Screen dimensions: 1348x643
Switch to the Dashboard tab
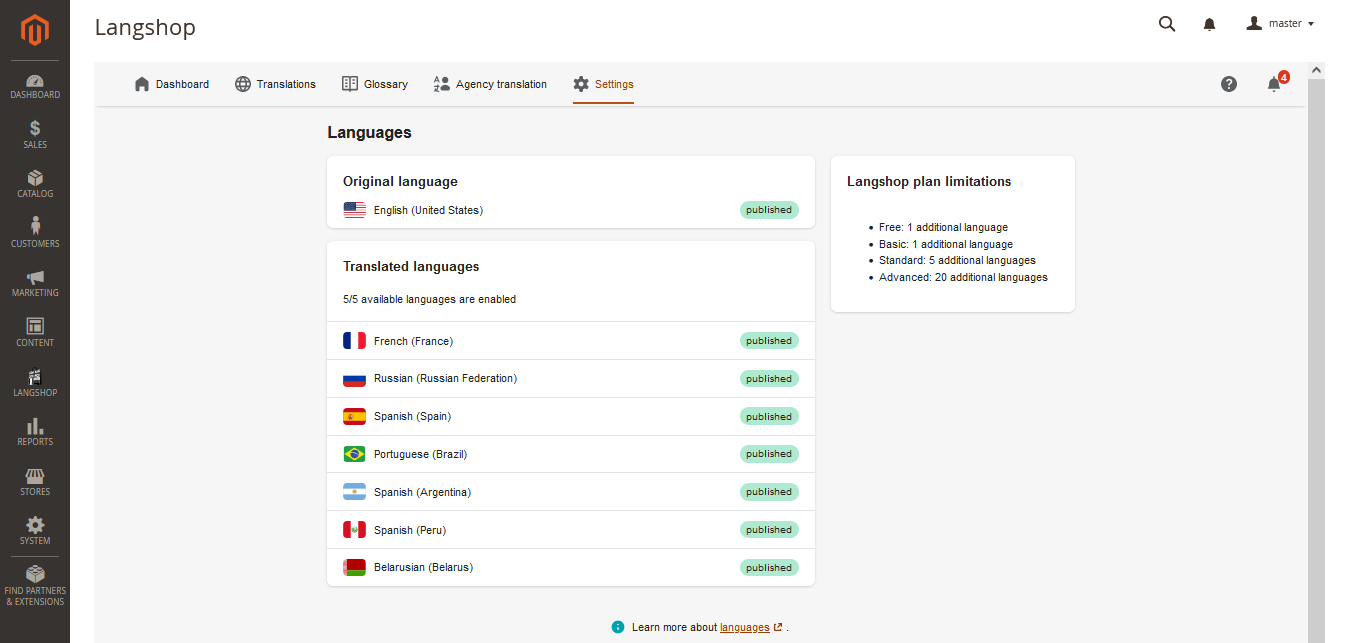(x=172, y=84)
